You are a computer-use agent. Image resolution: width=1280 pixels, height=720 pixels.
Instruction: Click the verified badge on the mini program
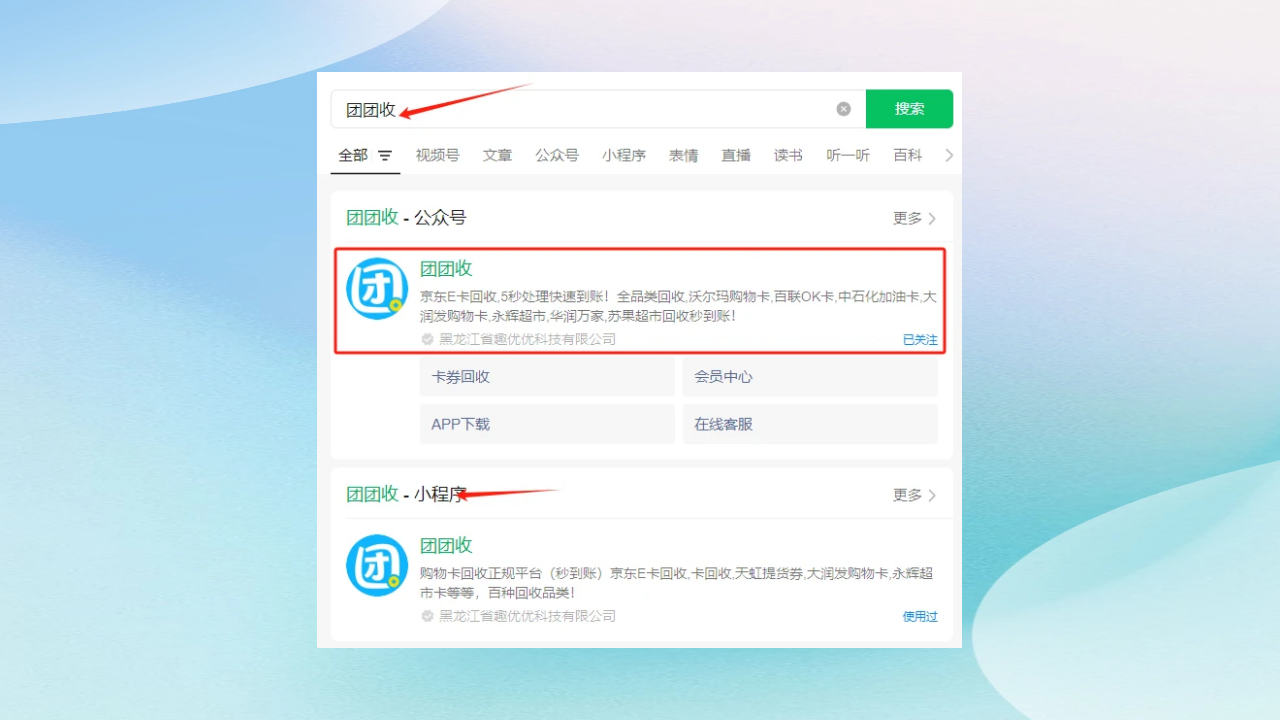click(x=427, y=616)
